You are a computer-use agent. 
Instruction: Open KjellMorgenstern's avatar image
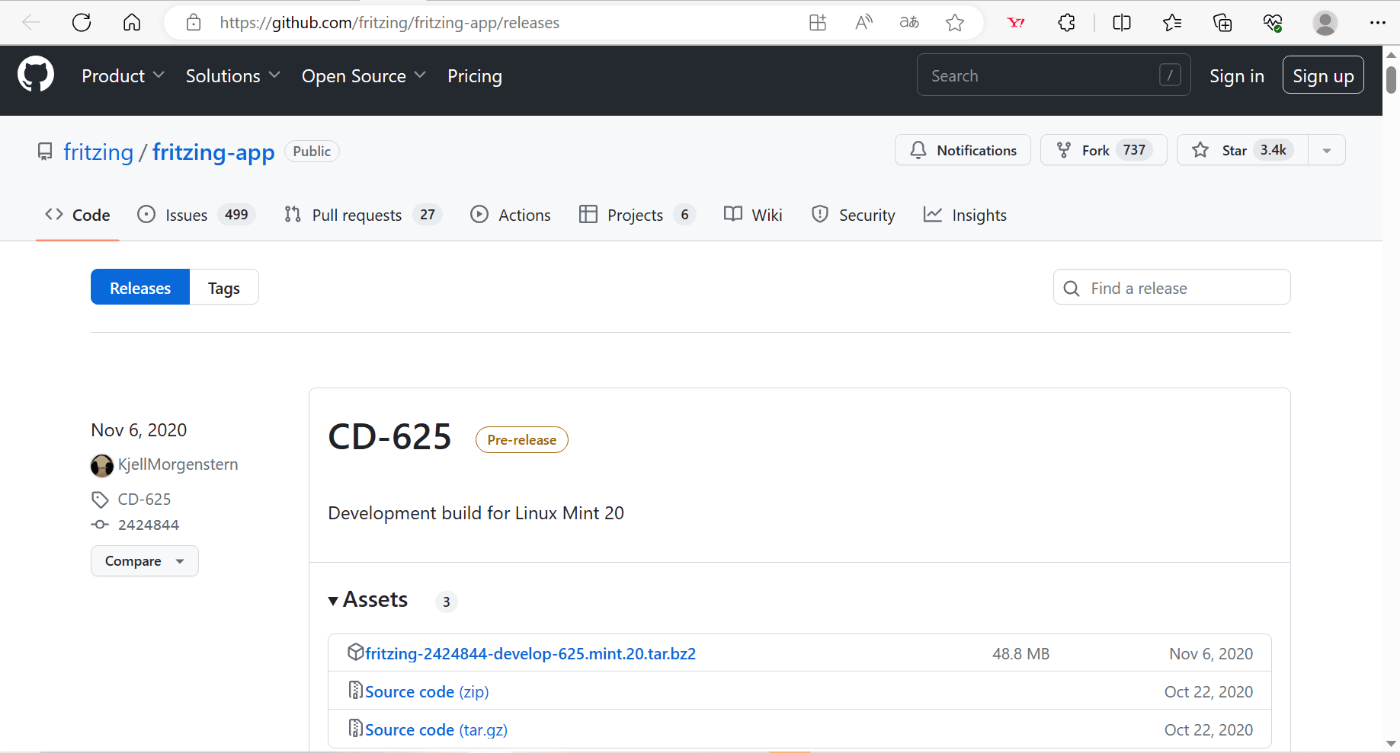[102, 465]
